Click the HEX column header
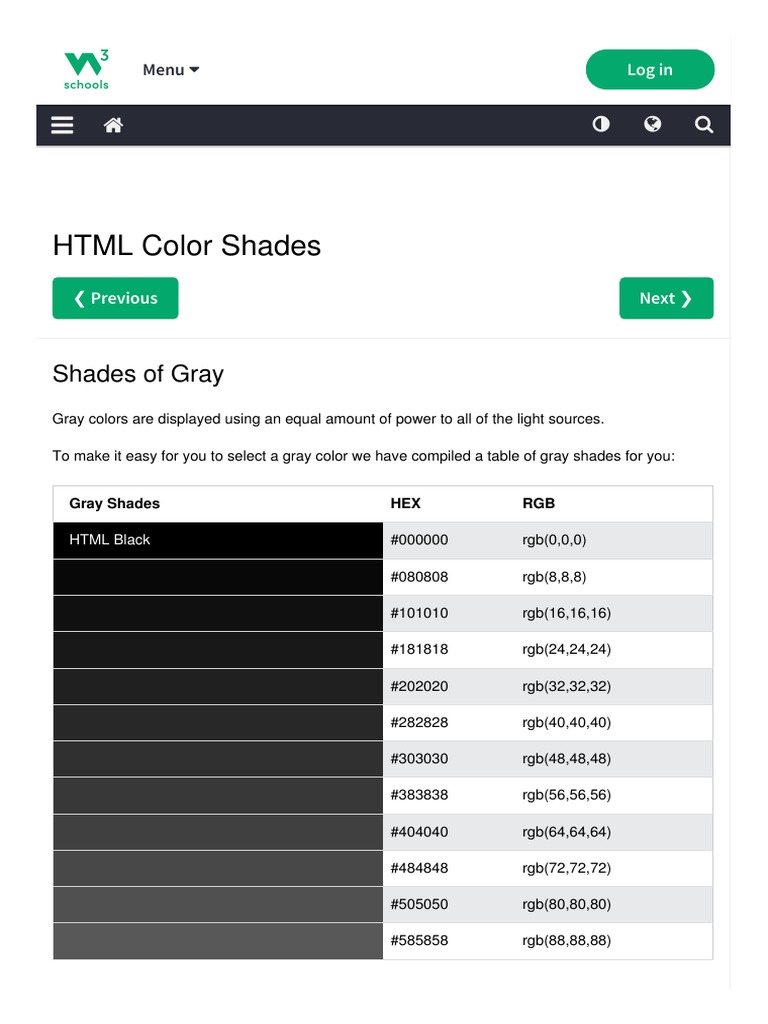 click(x=405, y=504)
